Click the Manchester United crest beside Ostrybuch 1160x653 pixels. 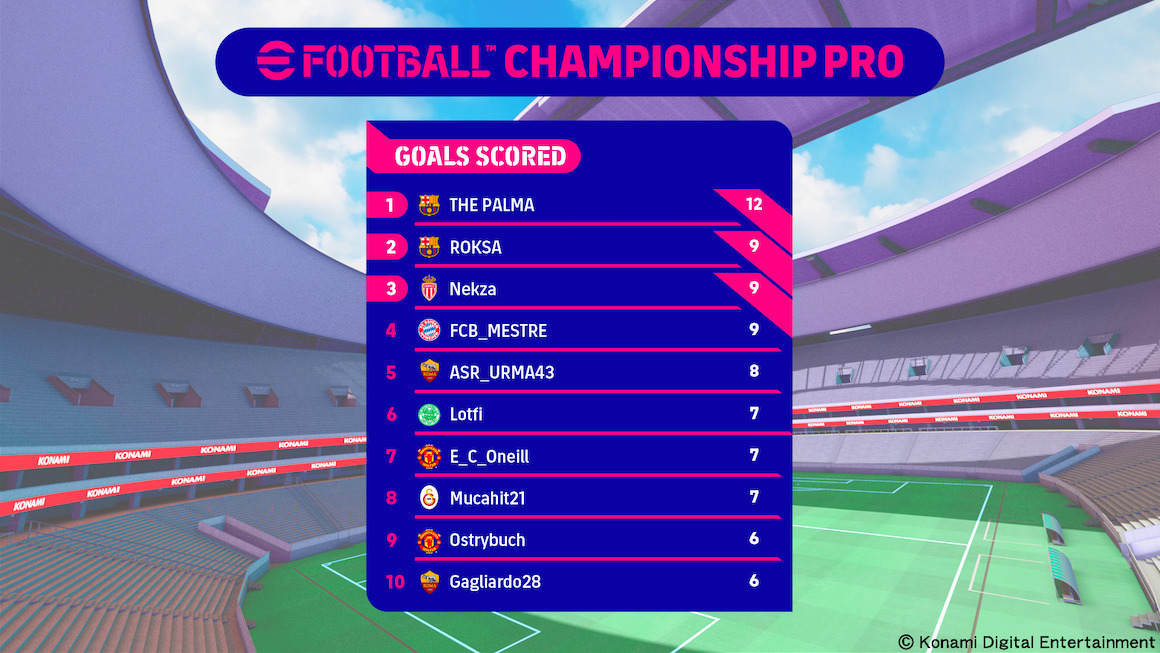pyautogui.click(x=428, y=540)
